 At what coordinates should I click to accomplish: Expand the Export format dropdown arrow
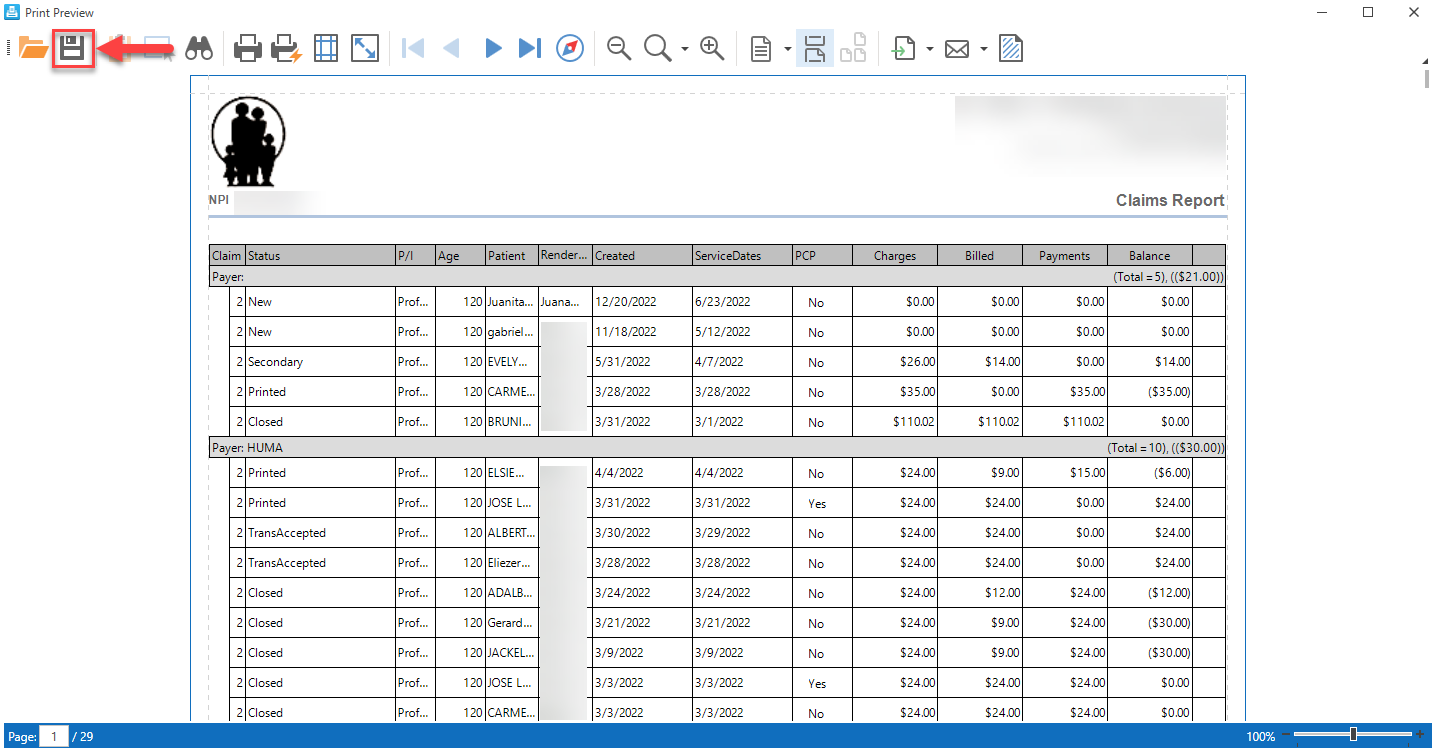(x=931, y=49)
